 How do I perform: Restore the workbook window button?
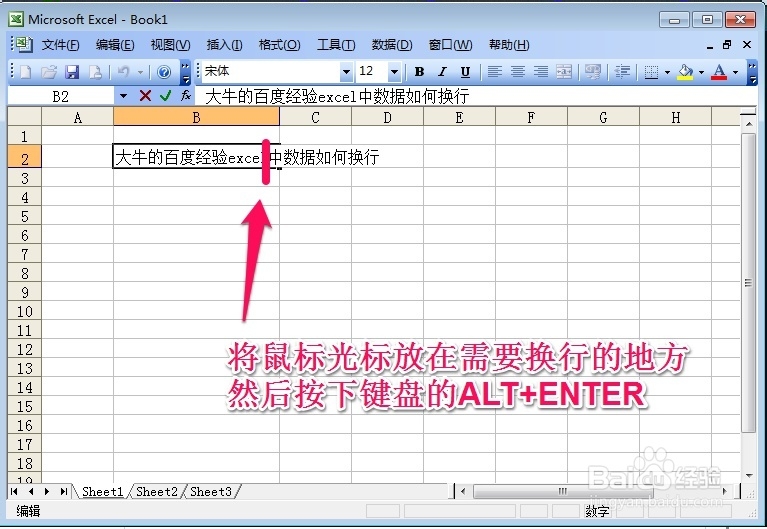pyautogui.click(x=727, y=45)
